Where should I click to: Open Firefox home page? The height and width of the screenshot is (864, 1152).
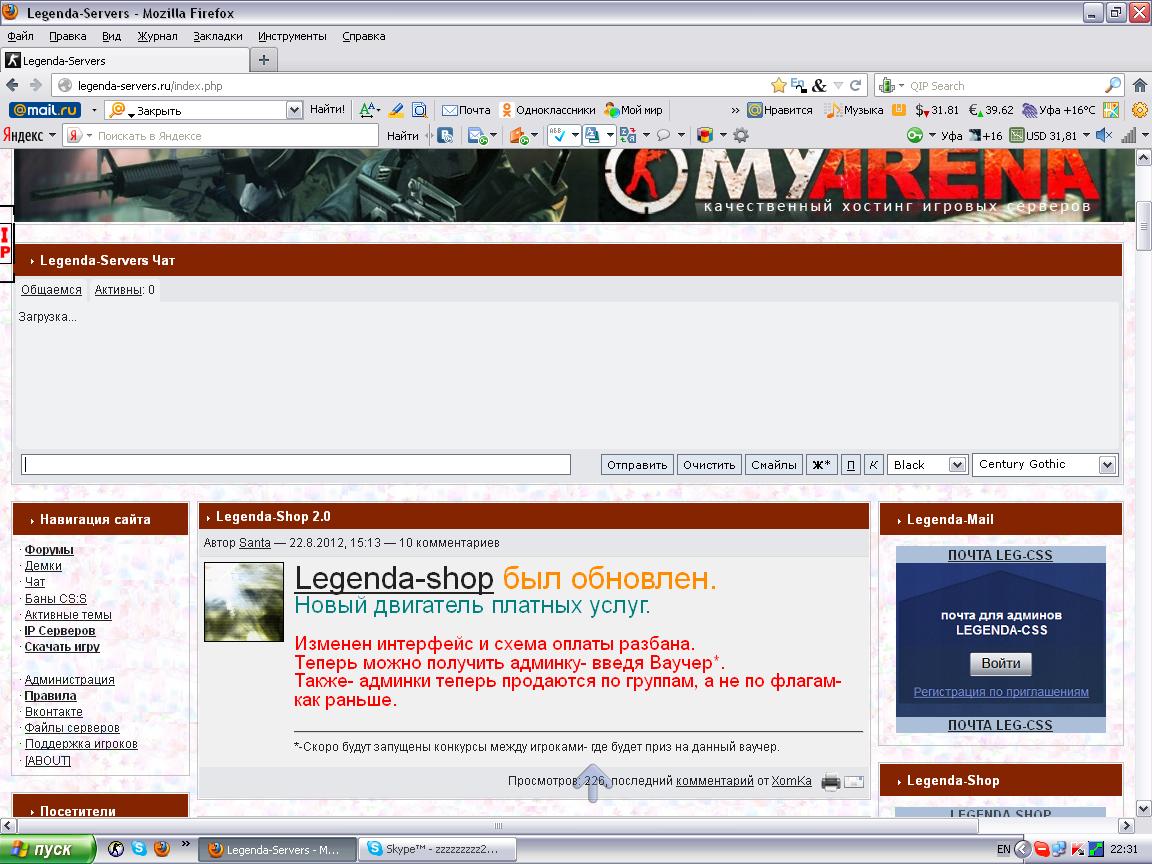click(1140, 85)
